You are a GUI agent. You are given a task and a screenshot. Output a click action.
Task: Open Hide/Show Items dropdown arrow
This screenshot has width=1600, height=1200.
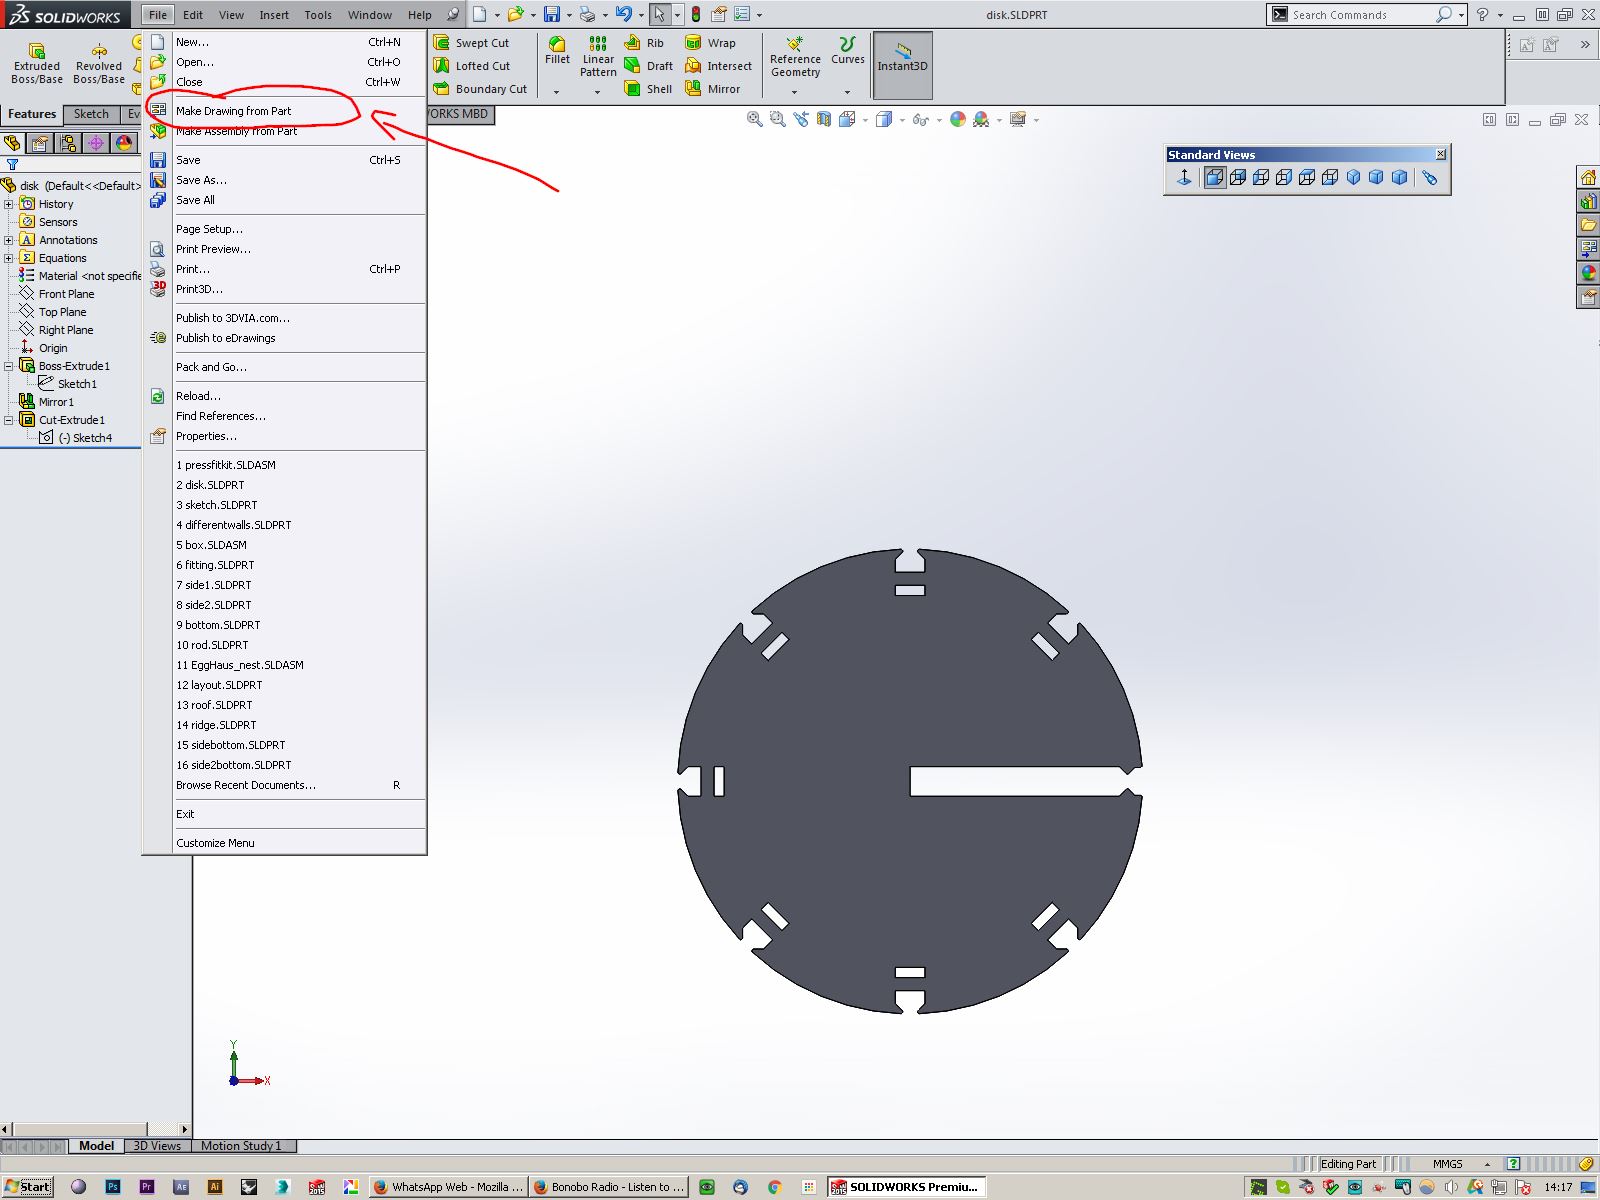coord(939,120)
